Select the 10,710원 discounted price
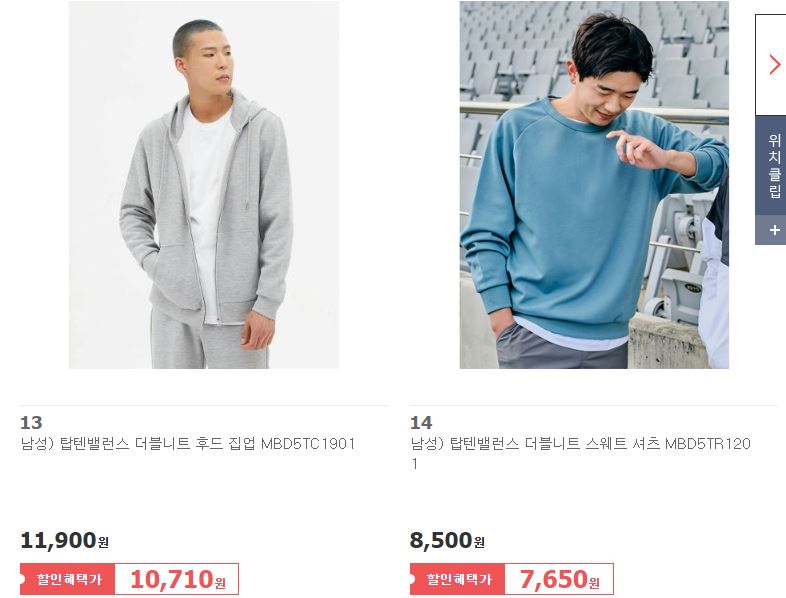786x598 pixels. pyautogui.click(x=178, y=579)
